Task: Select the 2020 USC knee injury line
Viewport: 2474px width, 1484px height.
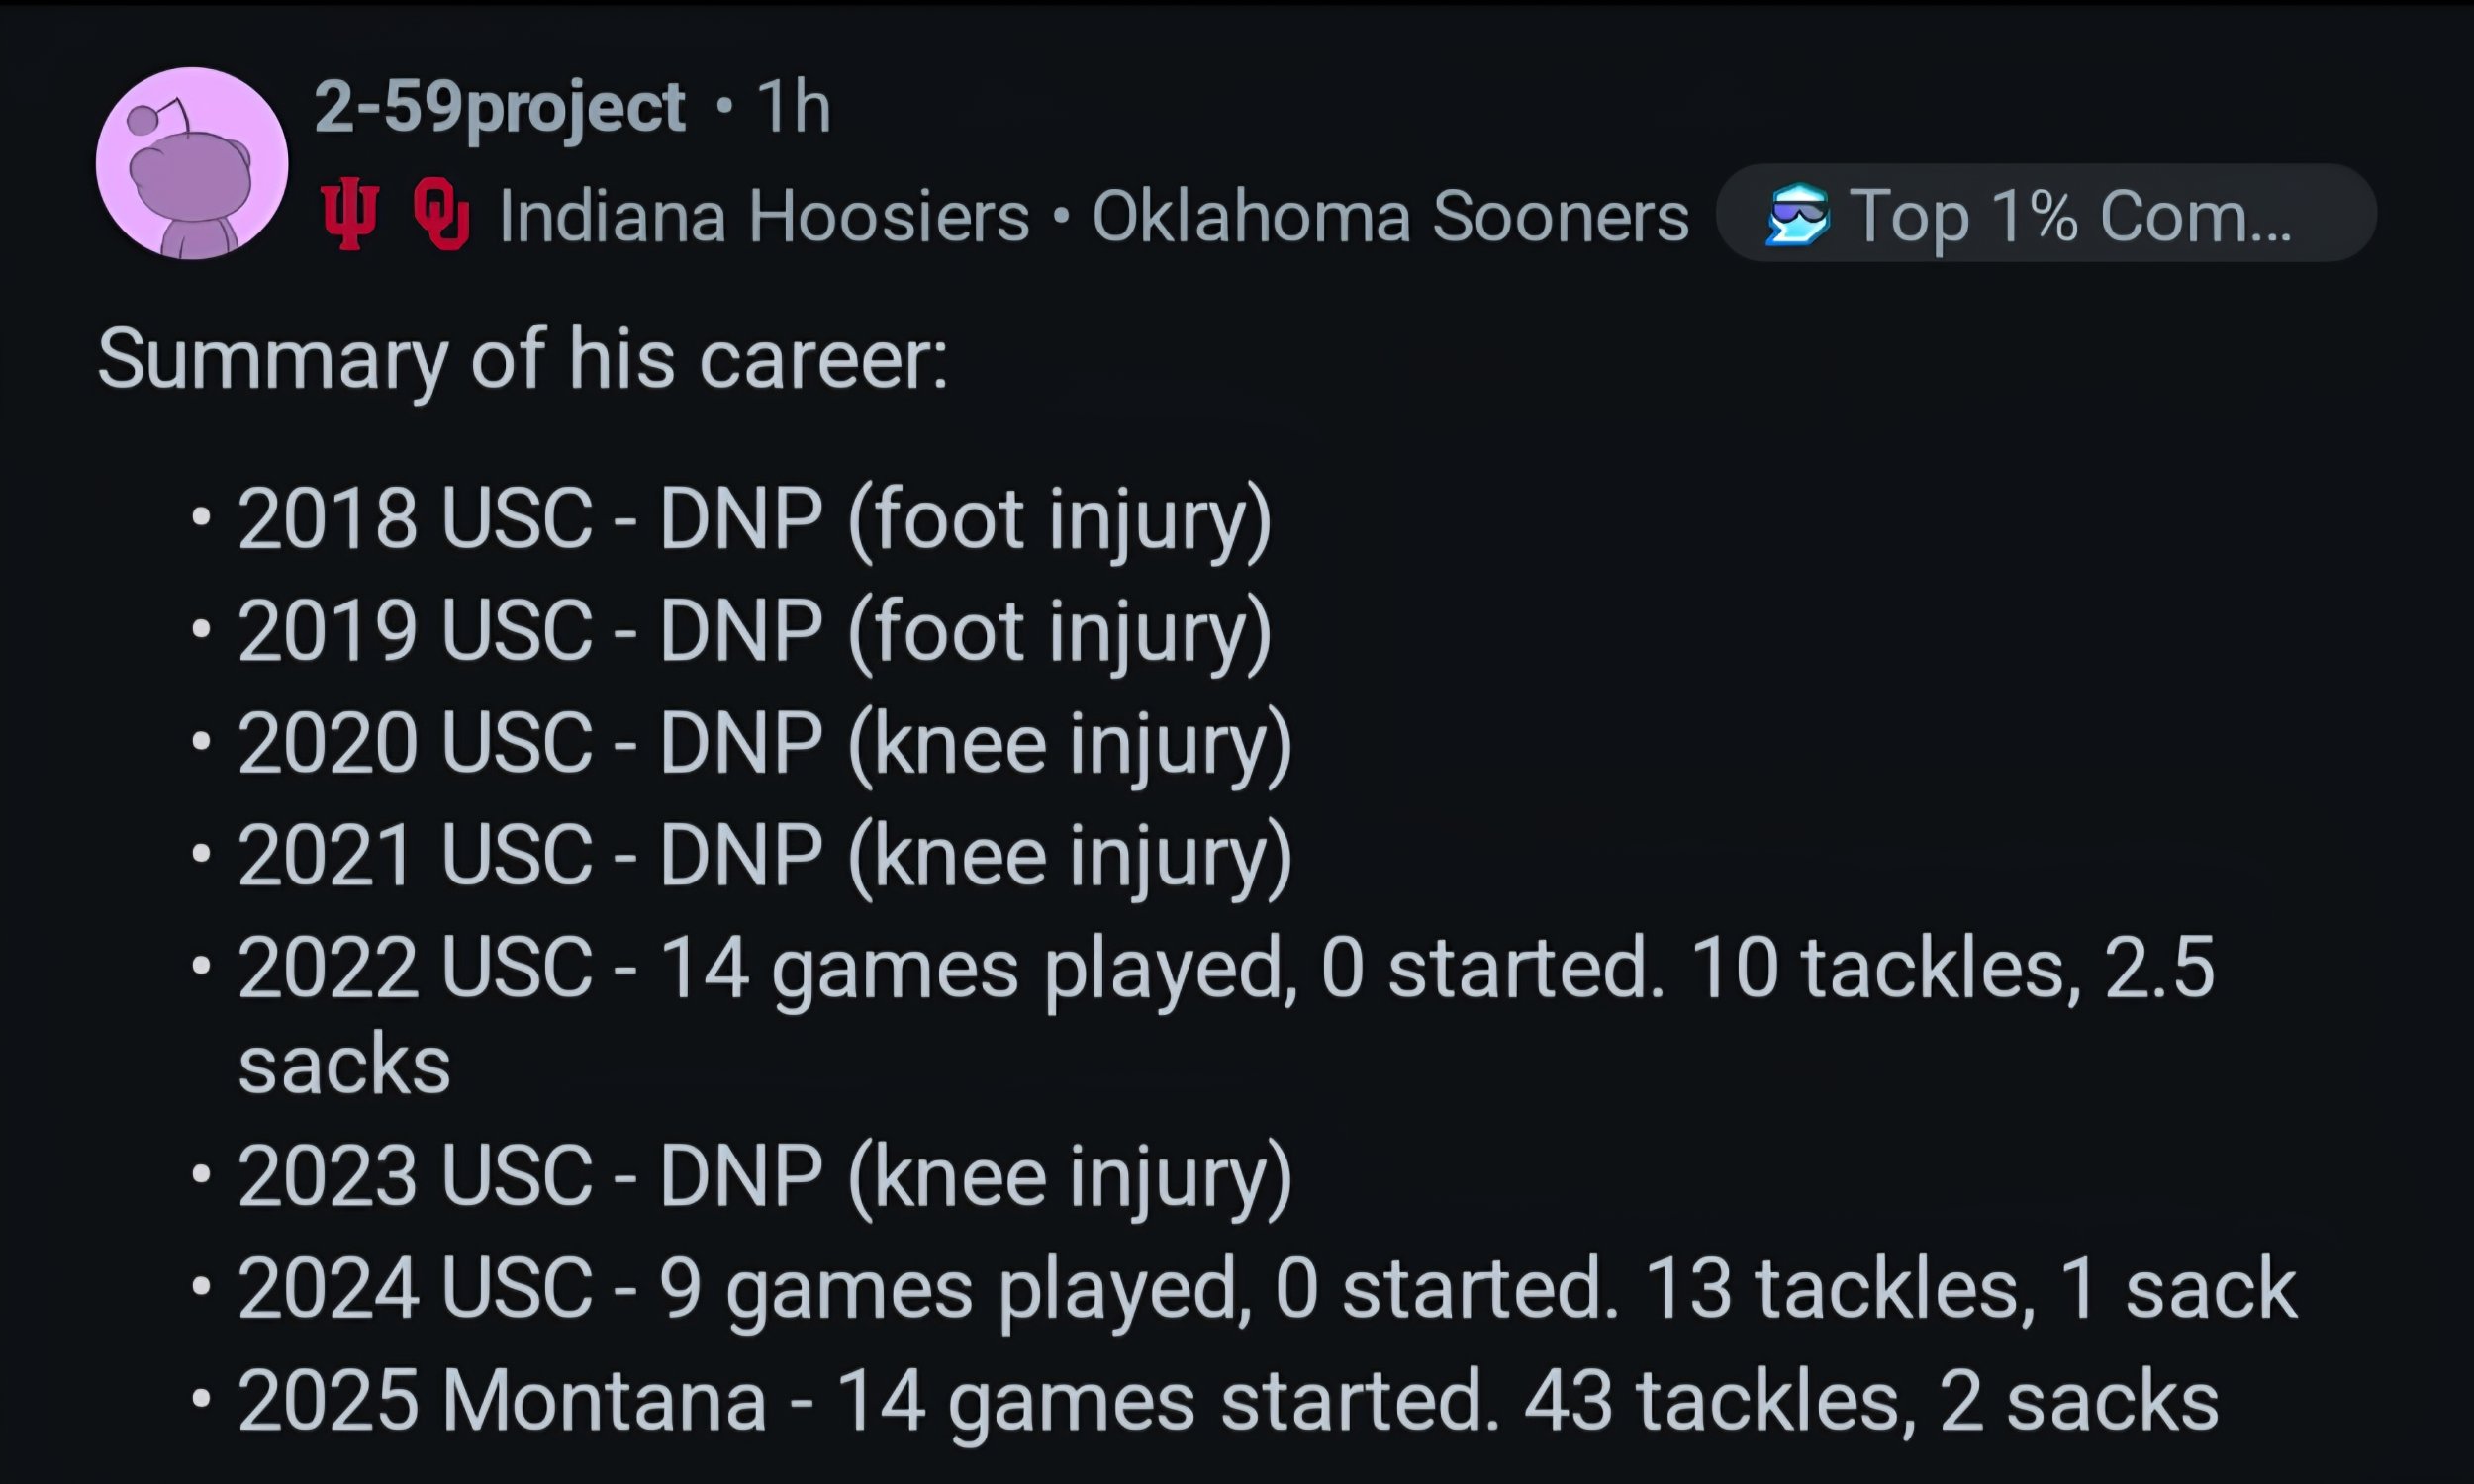Action: tap(764, 743)
